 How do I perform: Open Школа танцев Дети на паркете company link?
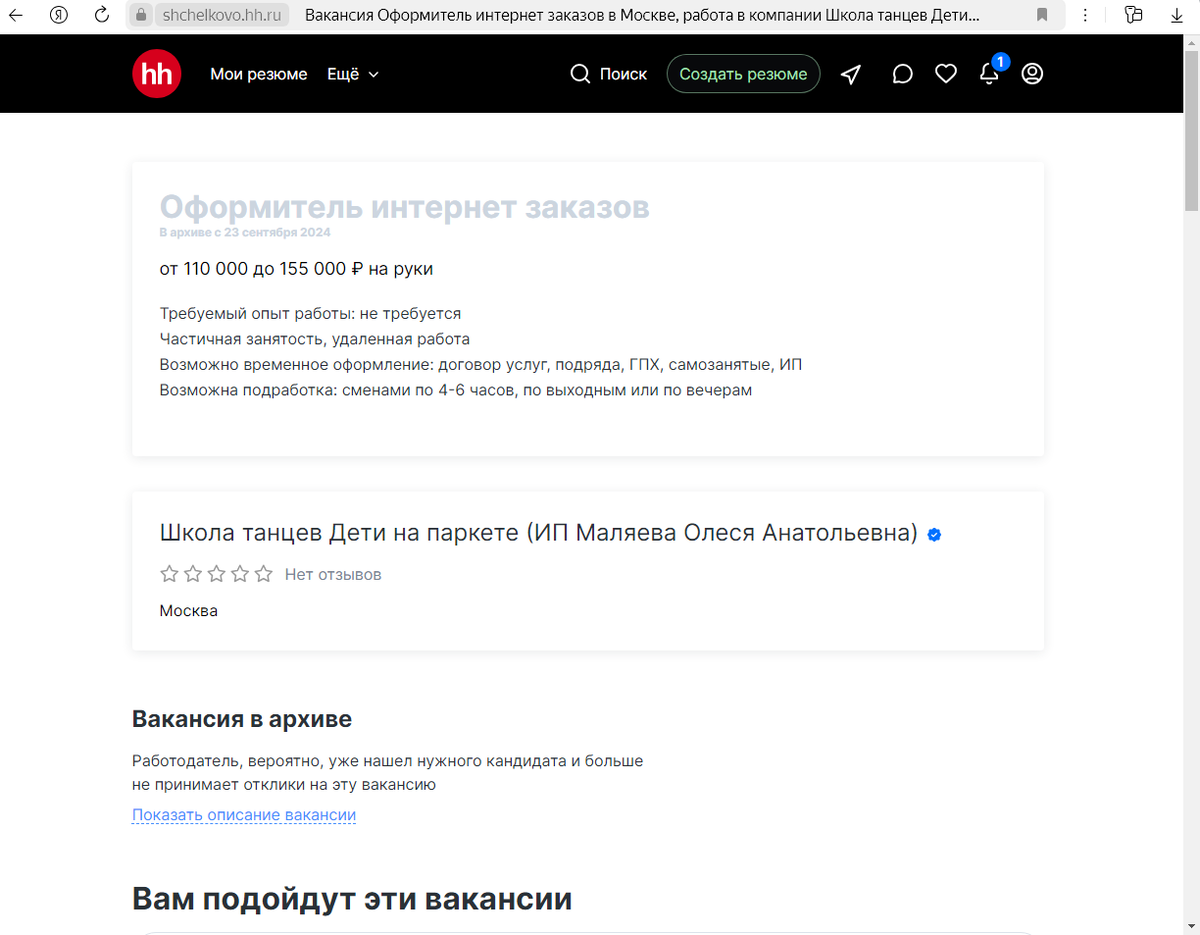tap(538, 533)
